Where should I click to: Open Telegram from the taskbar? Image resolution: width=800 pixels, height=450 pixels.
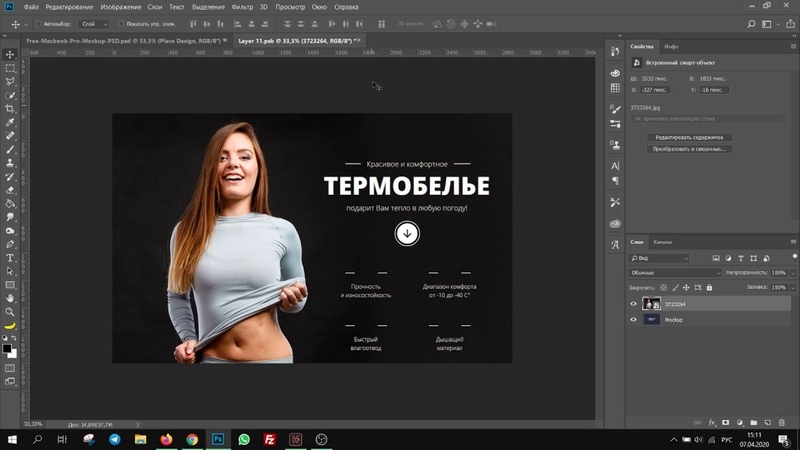point(114,439)
